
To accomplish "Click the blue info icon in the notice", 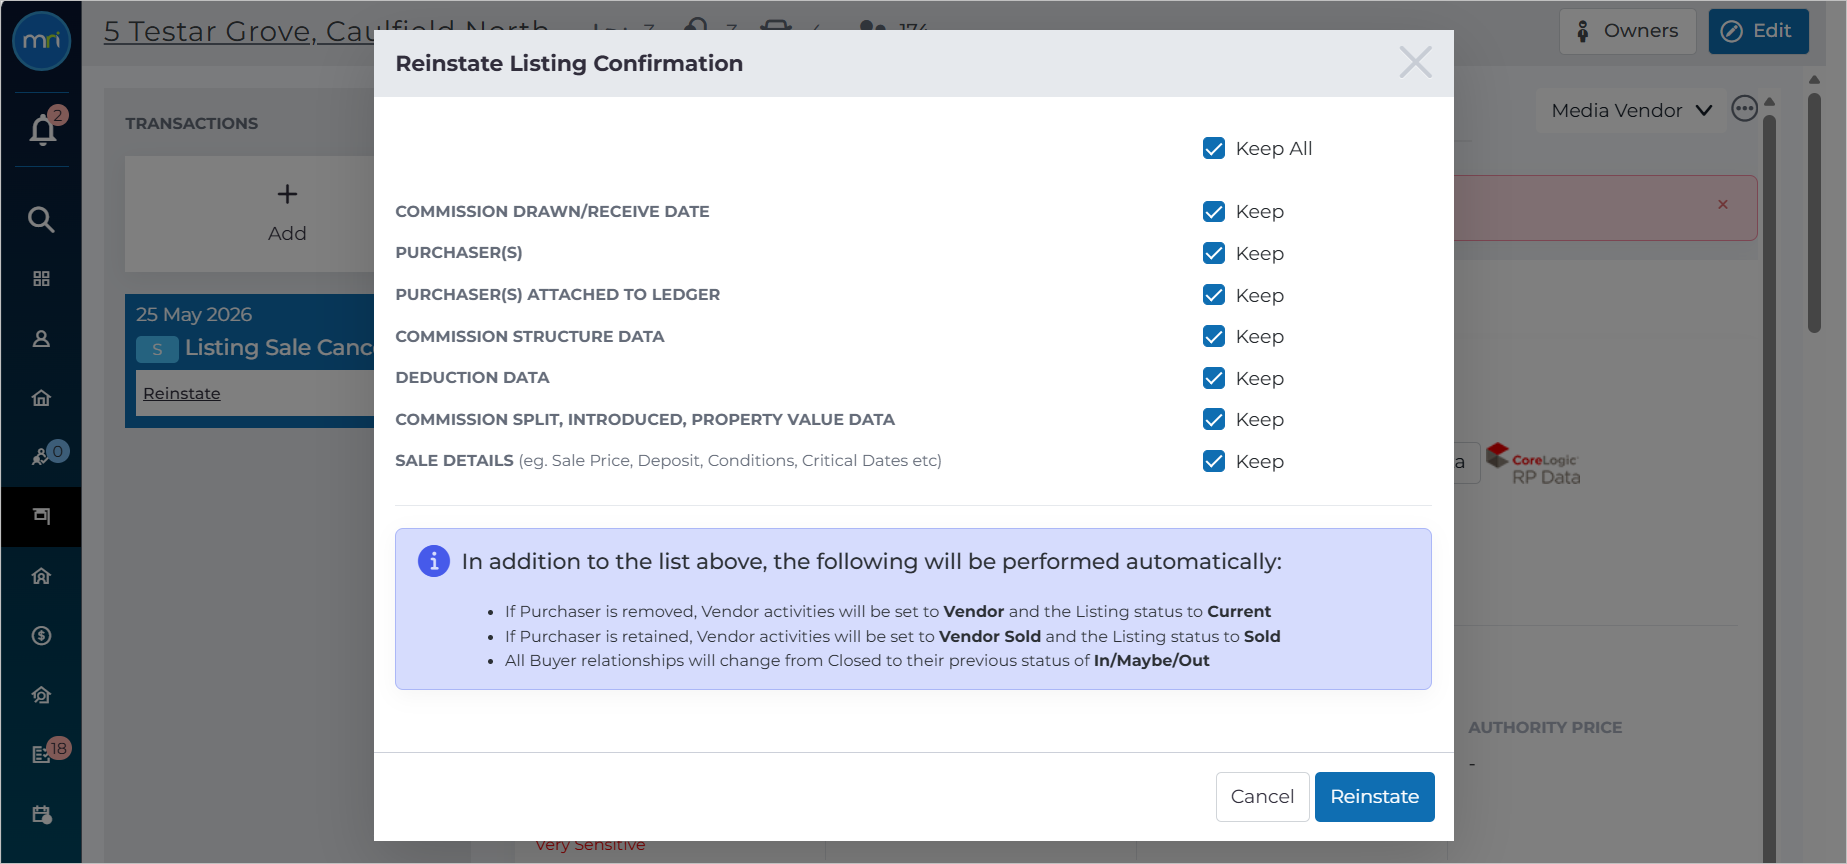I will pyautogui.click(x=433, y=561).
